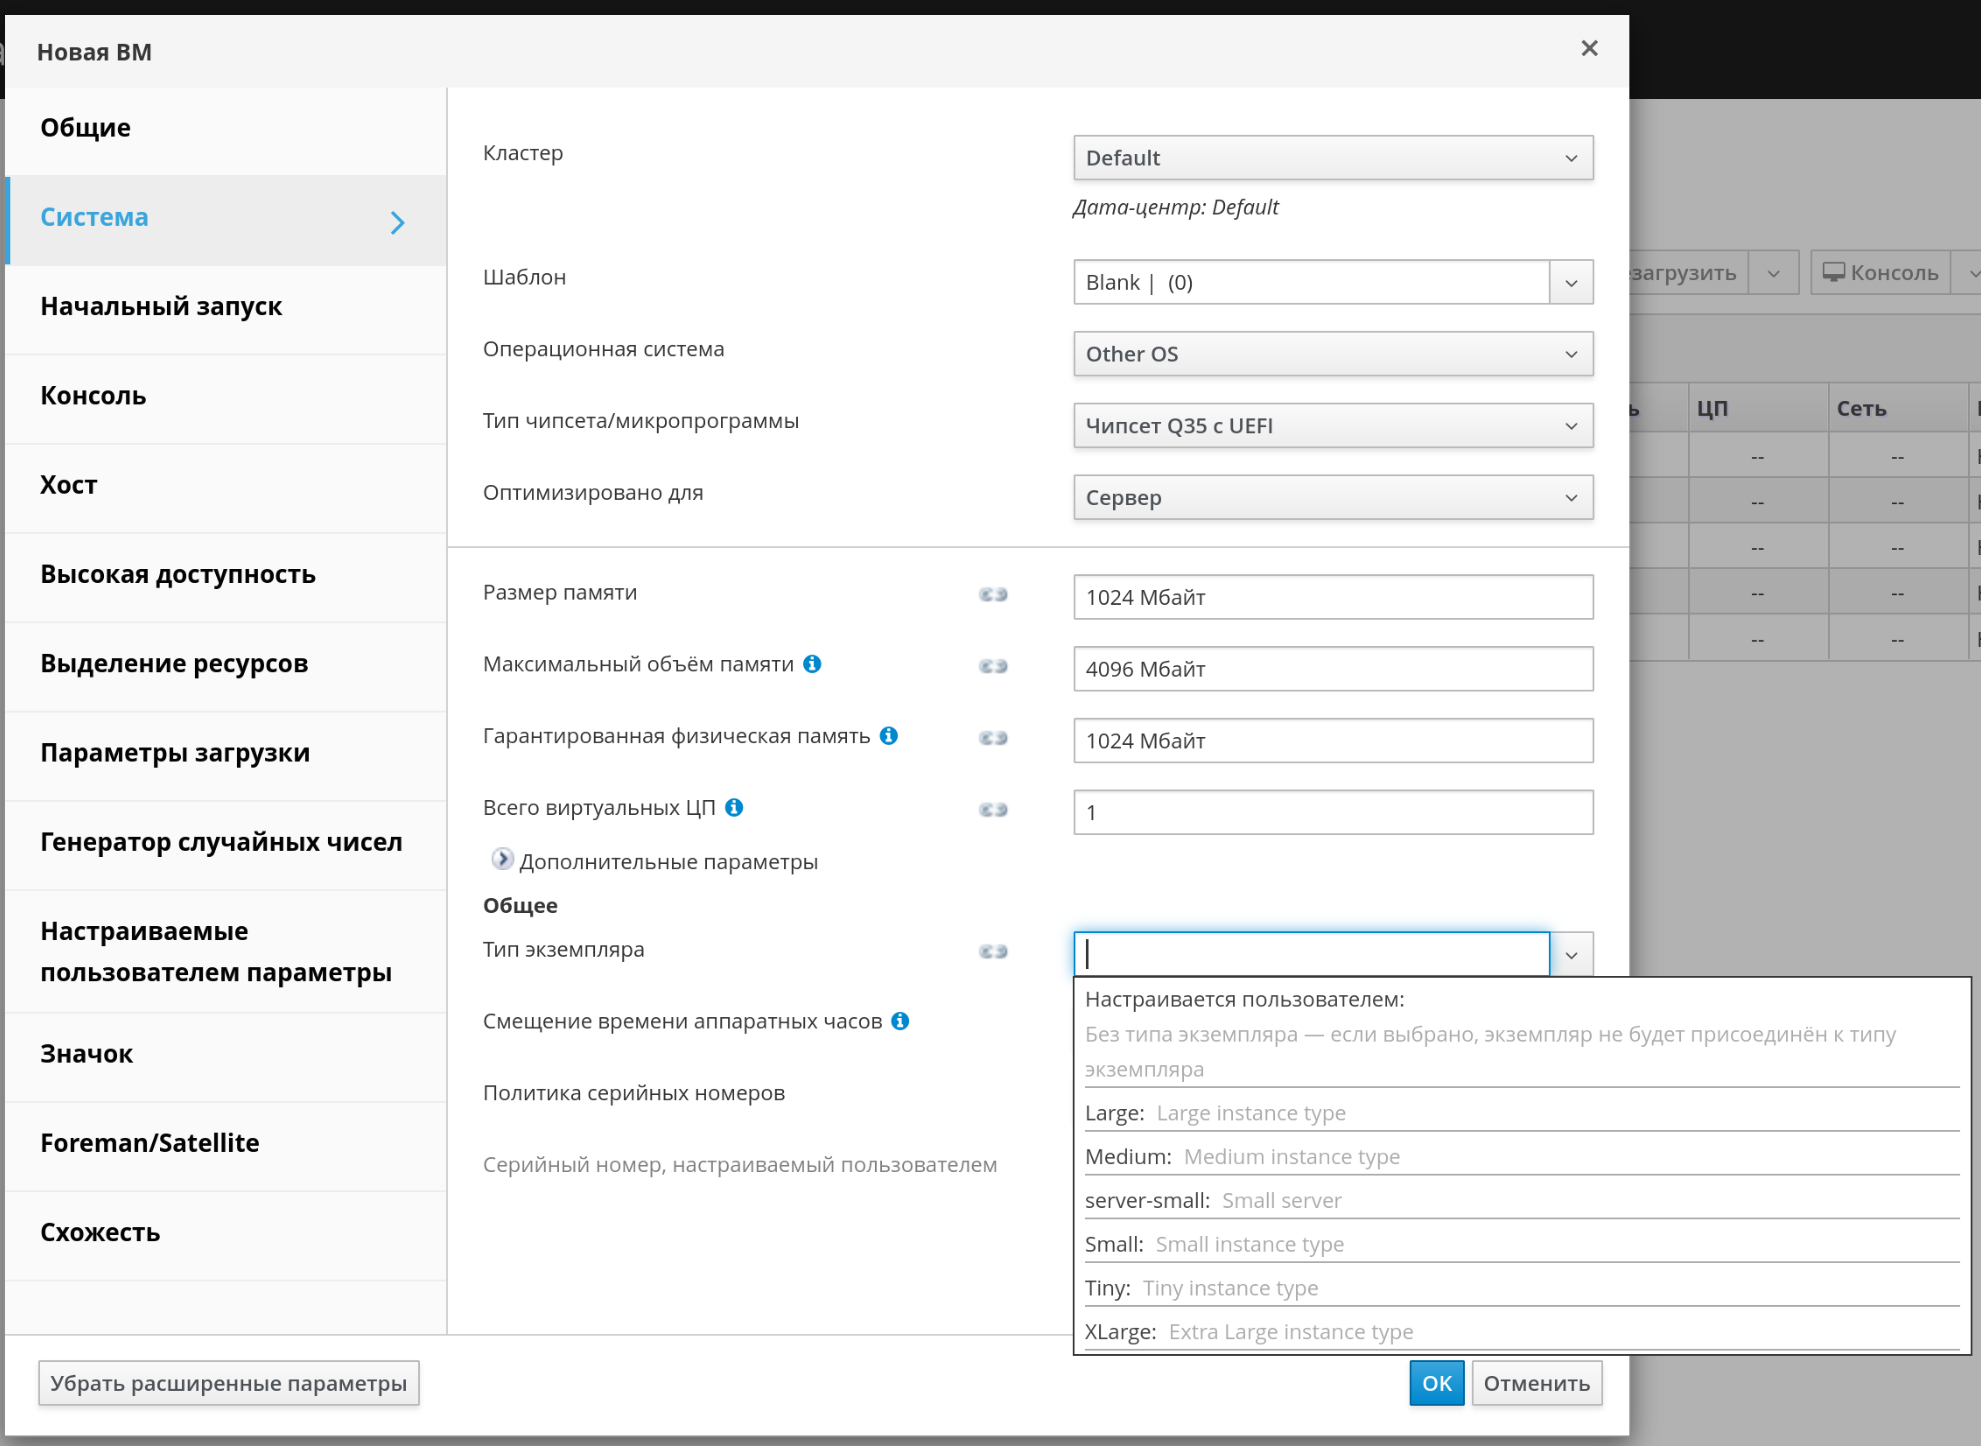Open Выделение ресурсов section
Viewport: 1981px width, 1446px height.
pos(174,664)
